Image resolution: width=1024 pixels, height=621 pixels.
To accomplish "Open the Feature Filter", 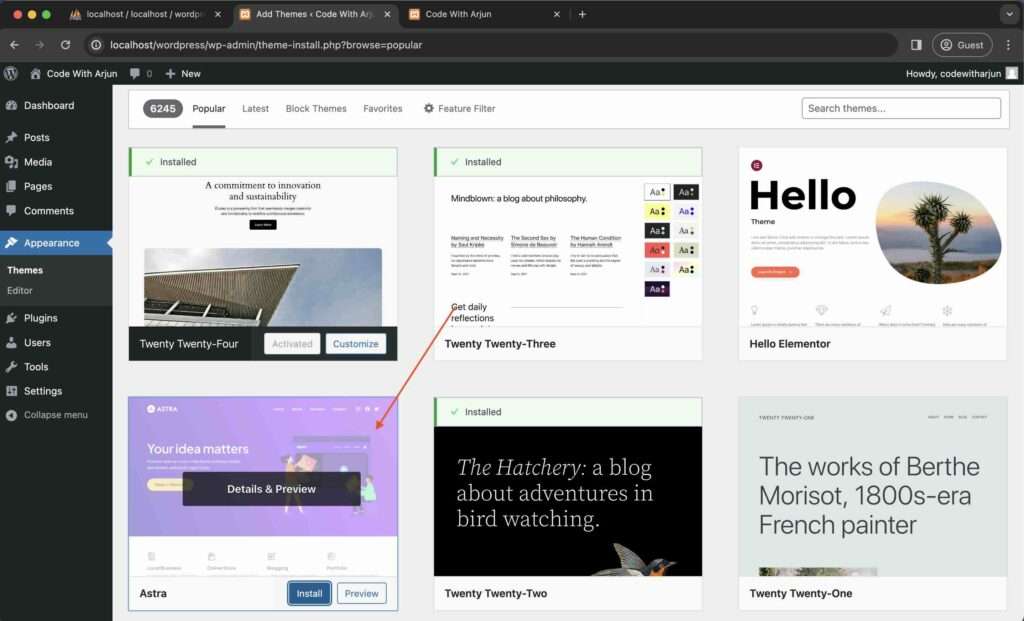I will tap(460, 108).
